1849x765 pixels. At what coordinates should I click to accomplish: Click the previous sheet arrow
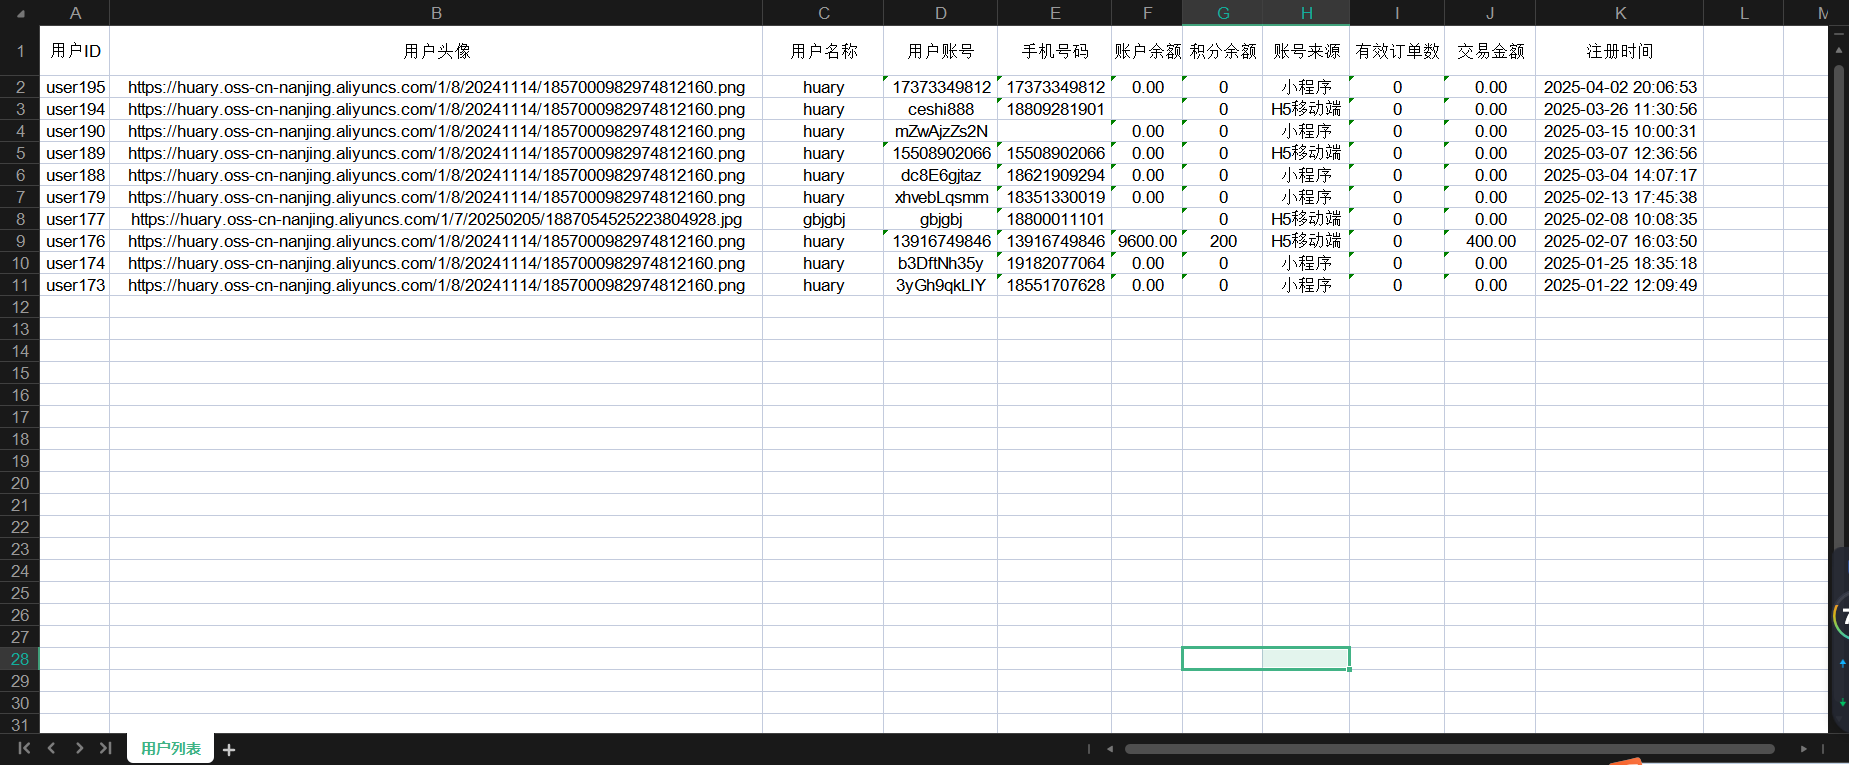(51, 748)
